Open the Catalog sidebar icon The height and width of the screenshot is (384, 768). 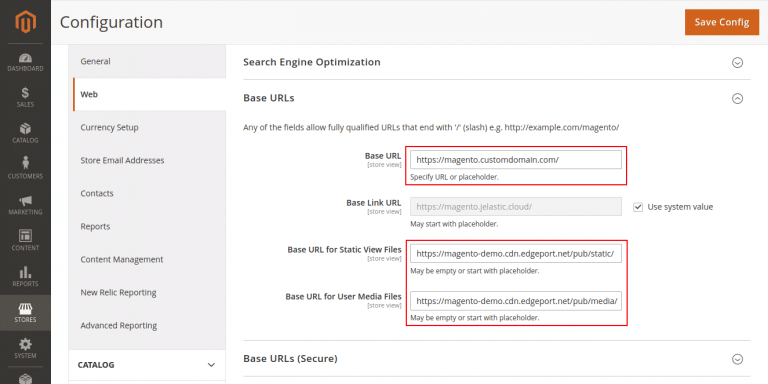[25, 134]
